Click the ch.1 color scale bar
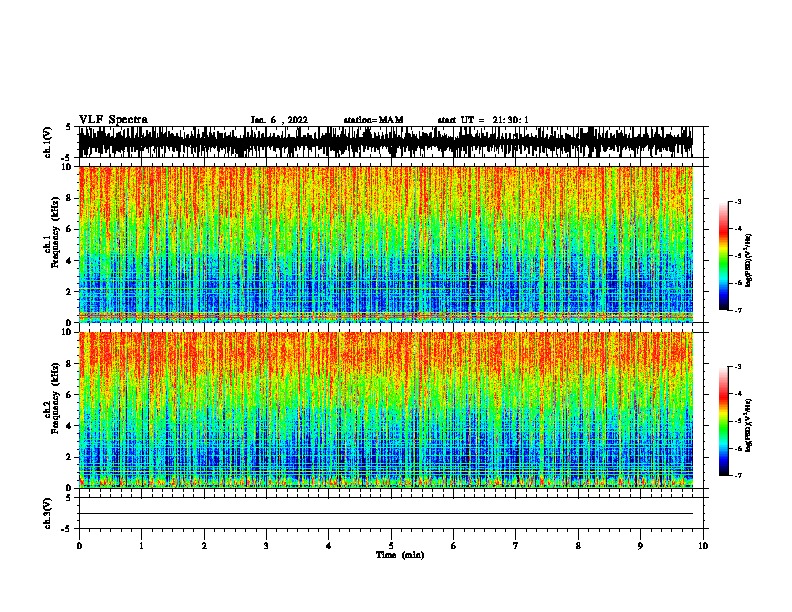The image size is (792, 612). click(724, 256)
